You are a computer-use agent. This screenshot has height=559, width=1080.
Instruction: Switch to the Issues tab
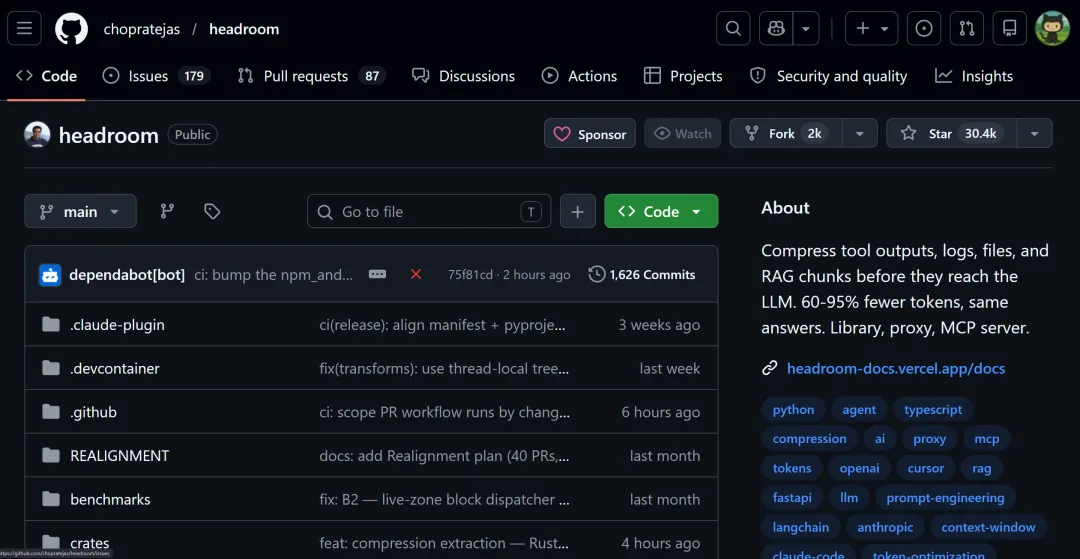[156, 76]
